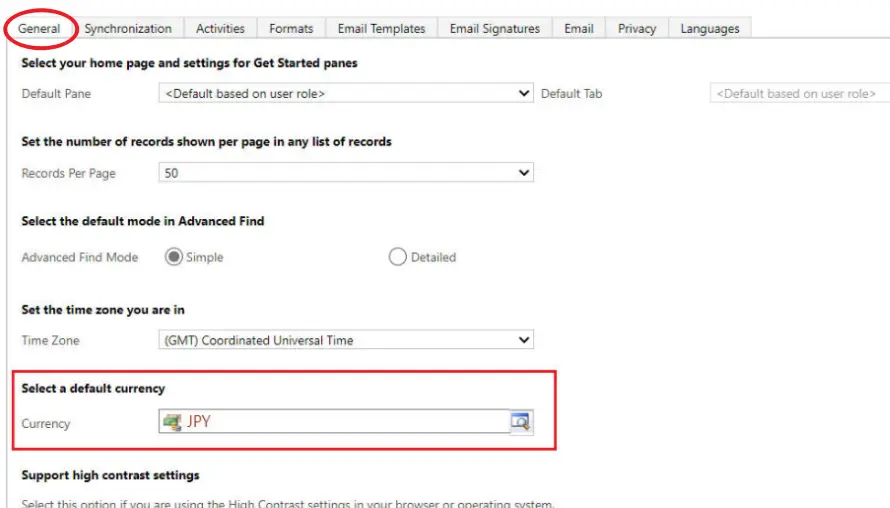
Task: Open the Synchronization tab
Action: tap(128, 28)
